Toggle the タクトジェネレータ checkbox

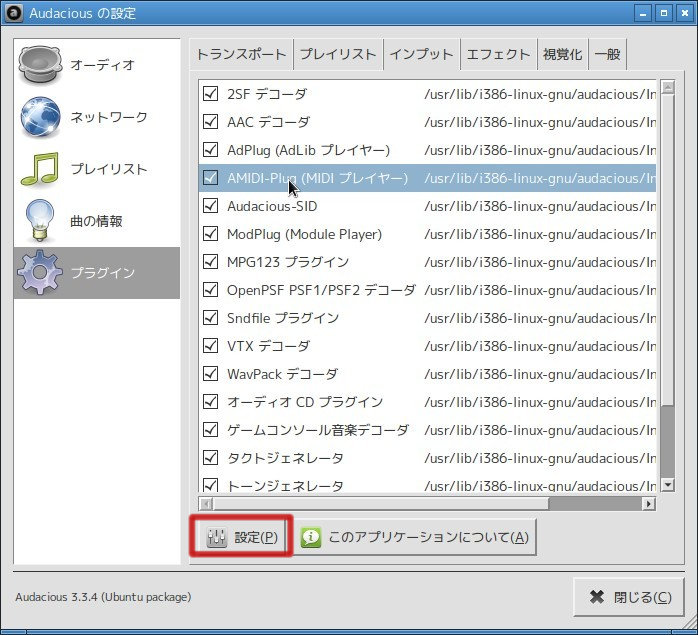(x=210, y=457)
